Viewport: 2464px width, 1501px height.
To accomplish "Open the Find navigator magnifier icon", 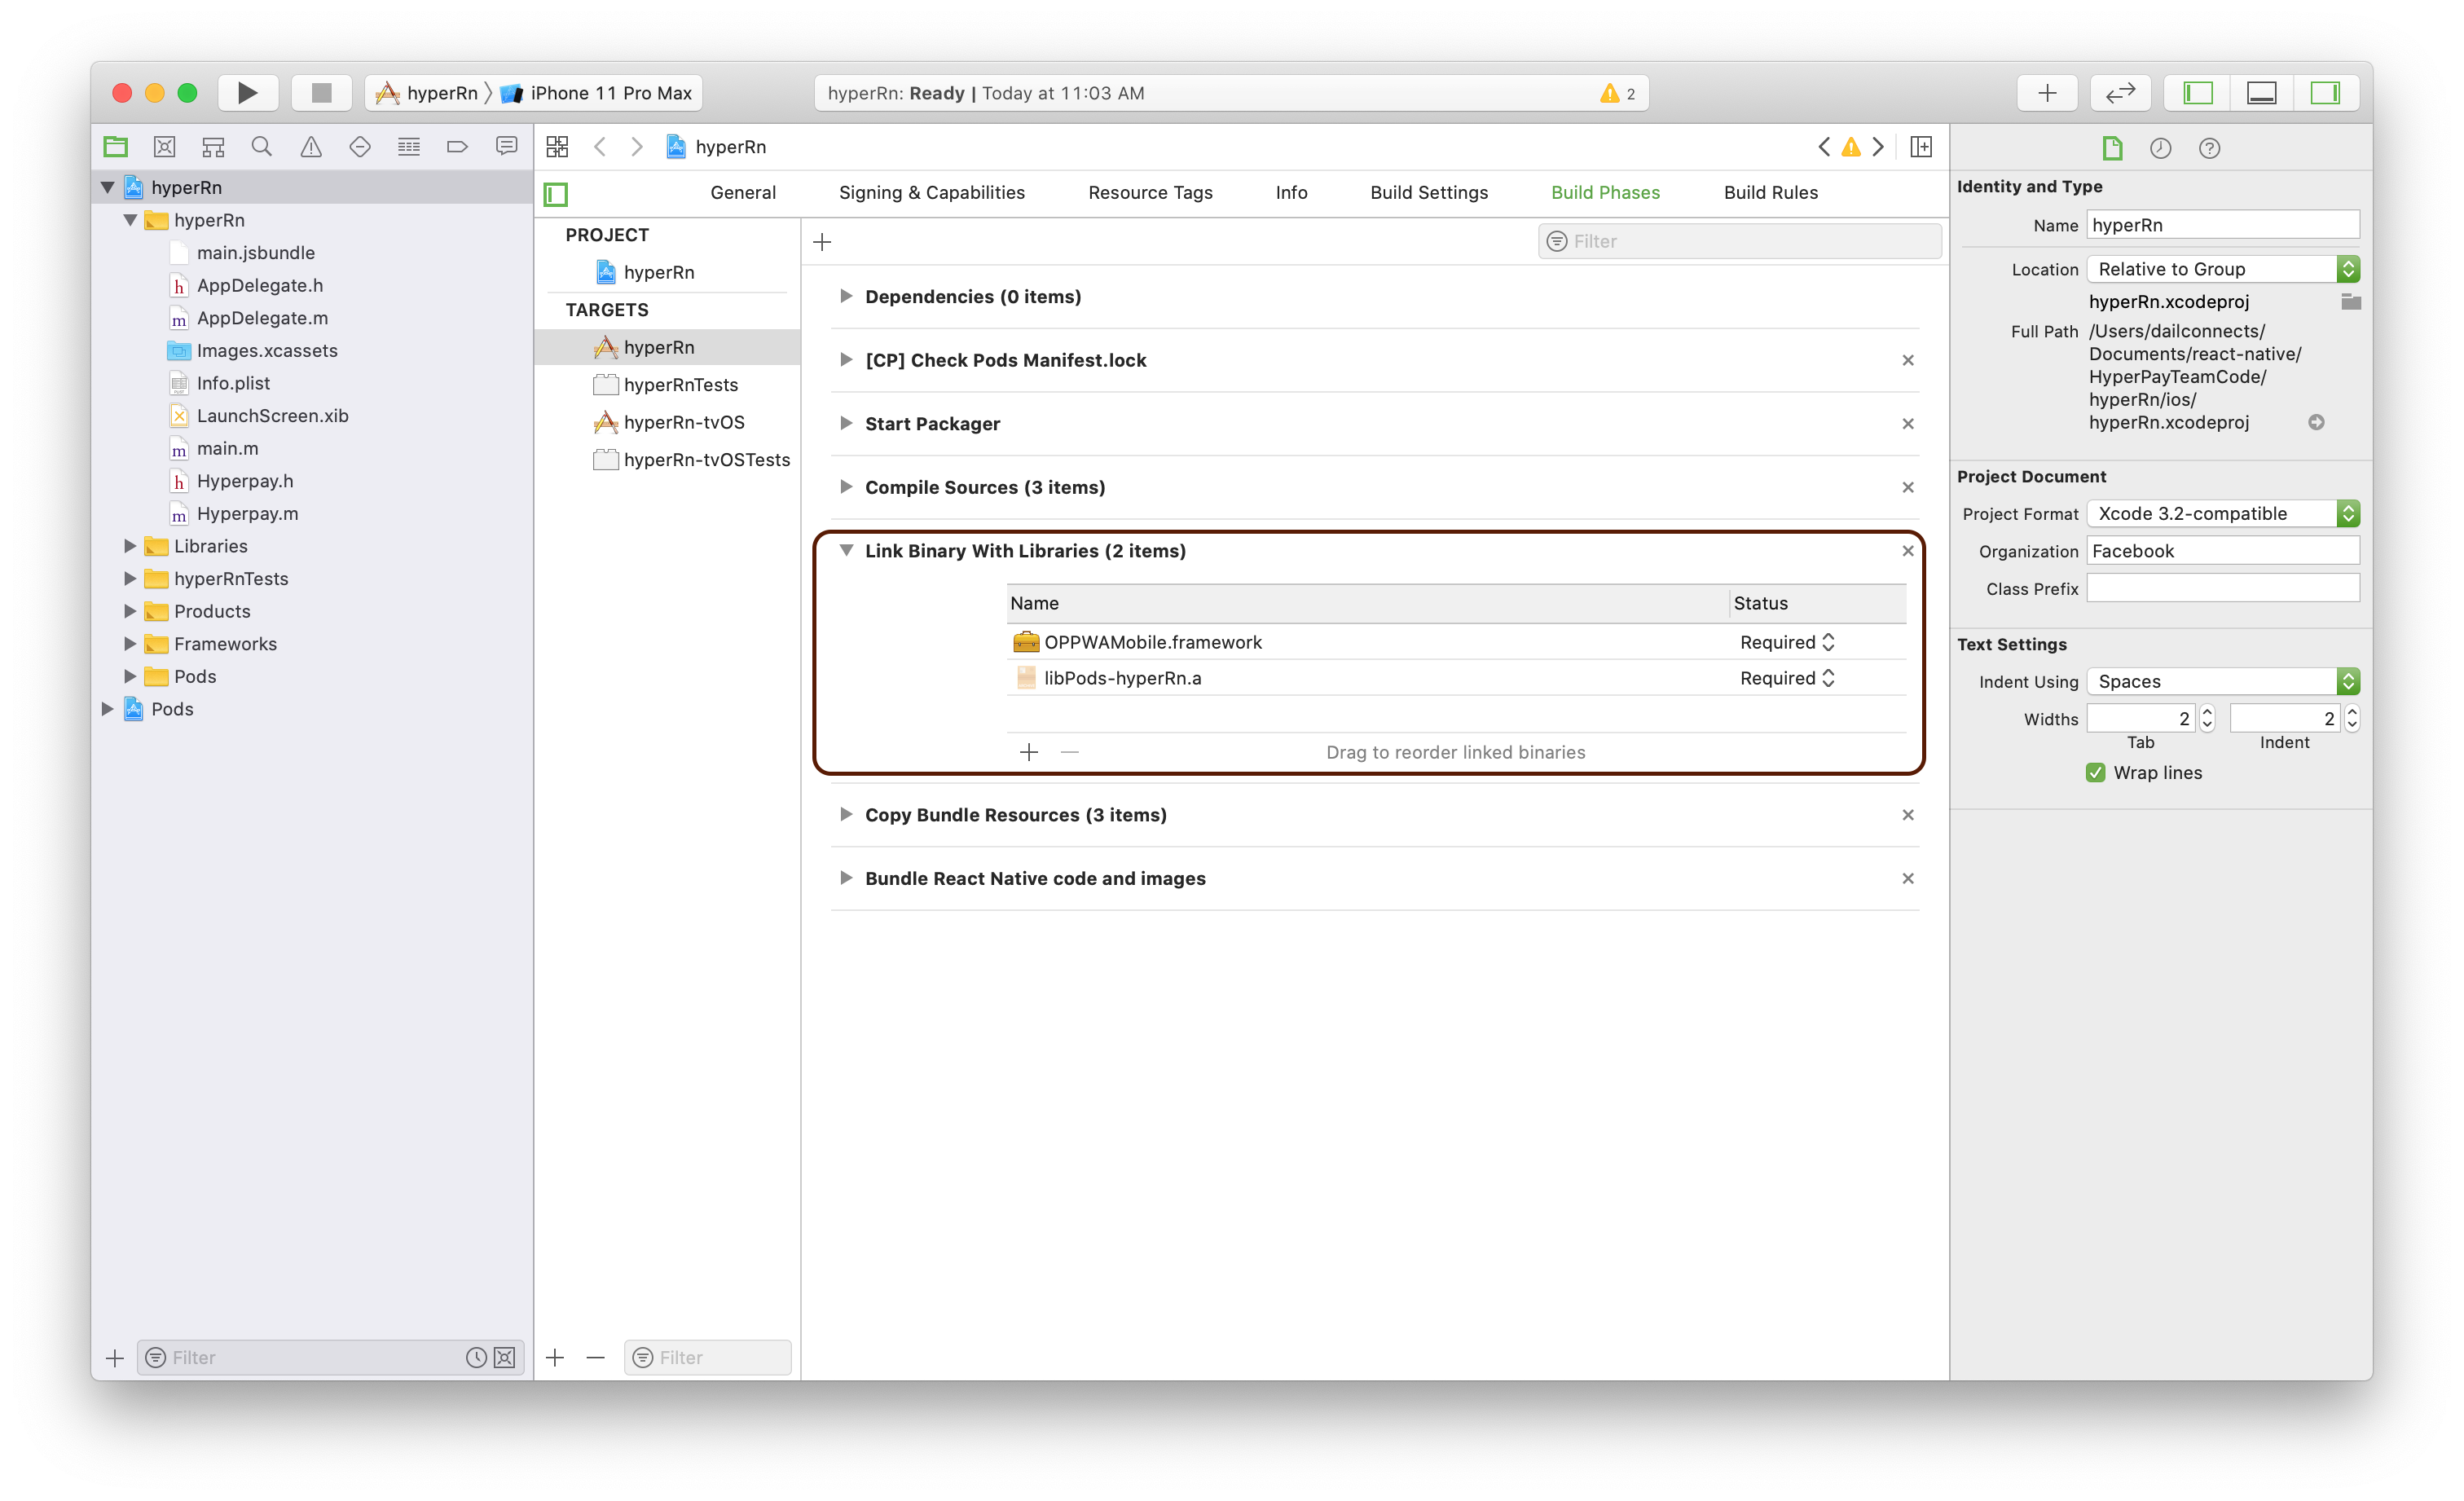I will pyautogui.click(x=262, y=147).
